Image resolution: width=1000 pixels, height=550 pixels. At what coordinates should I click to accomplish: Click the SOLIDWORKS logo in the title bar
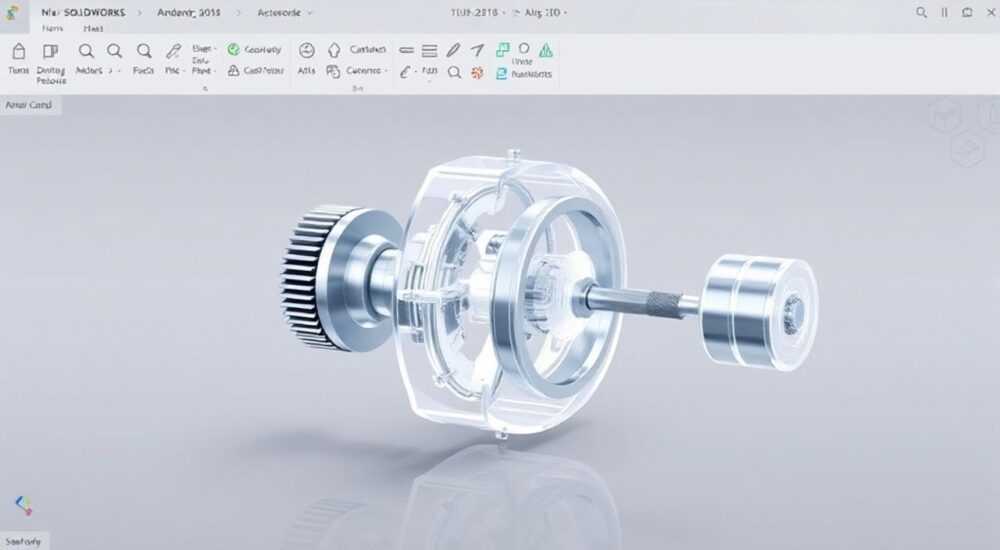[12, 13]
